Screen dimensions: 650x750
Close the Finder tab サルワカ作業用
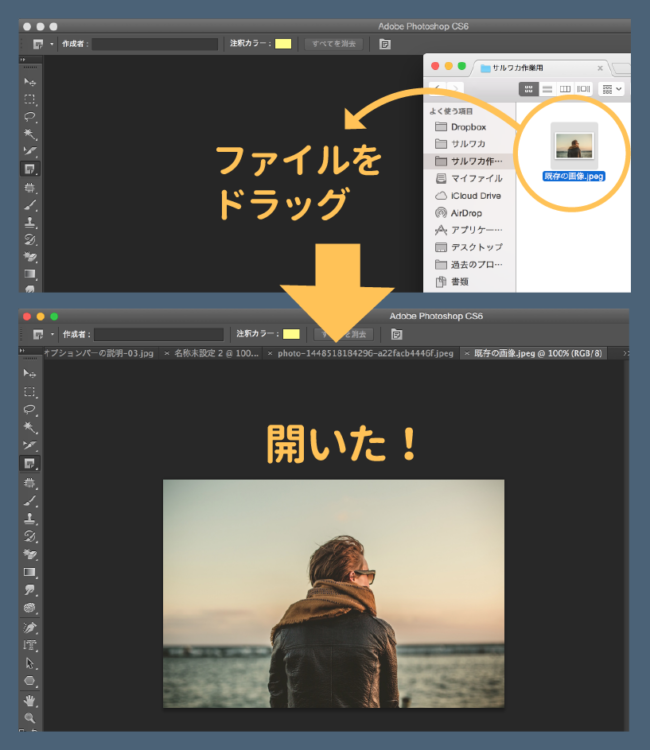[x=600, y=68]
